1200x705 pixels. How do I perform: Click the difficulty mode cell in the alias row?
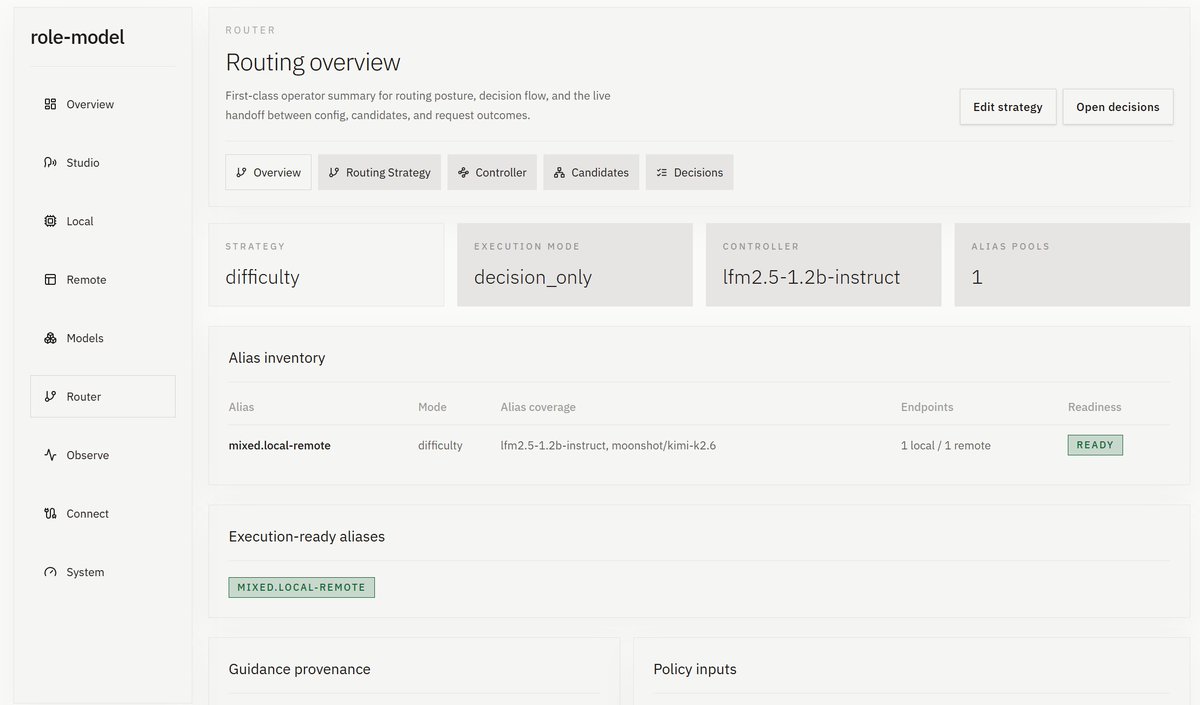pyautogui.click(x=440, y=445)
